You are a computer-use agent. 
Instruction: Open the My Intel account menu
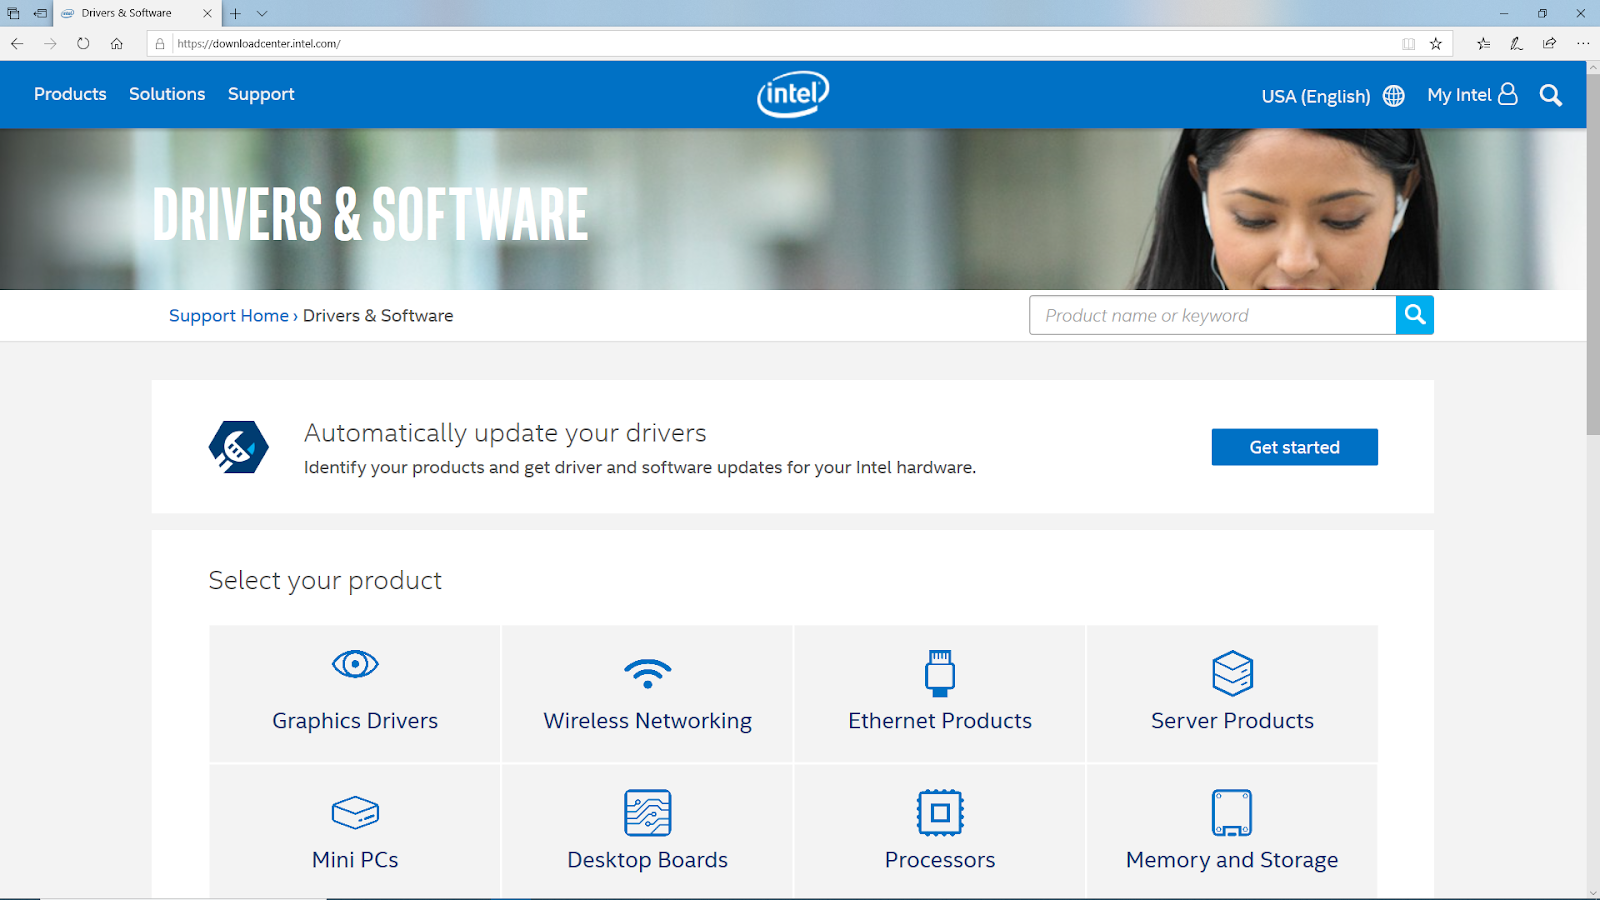point(1472,95)
